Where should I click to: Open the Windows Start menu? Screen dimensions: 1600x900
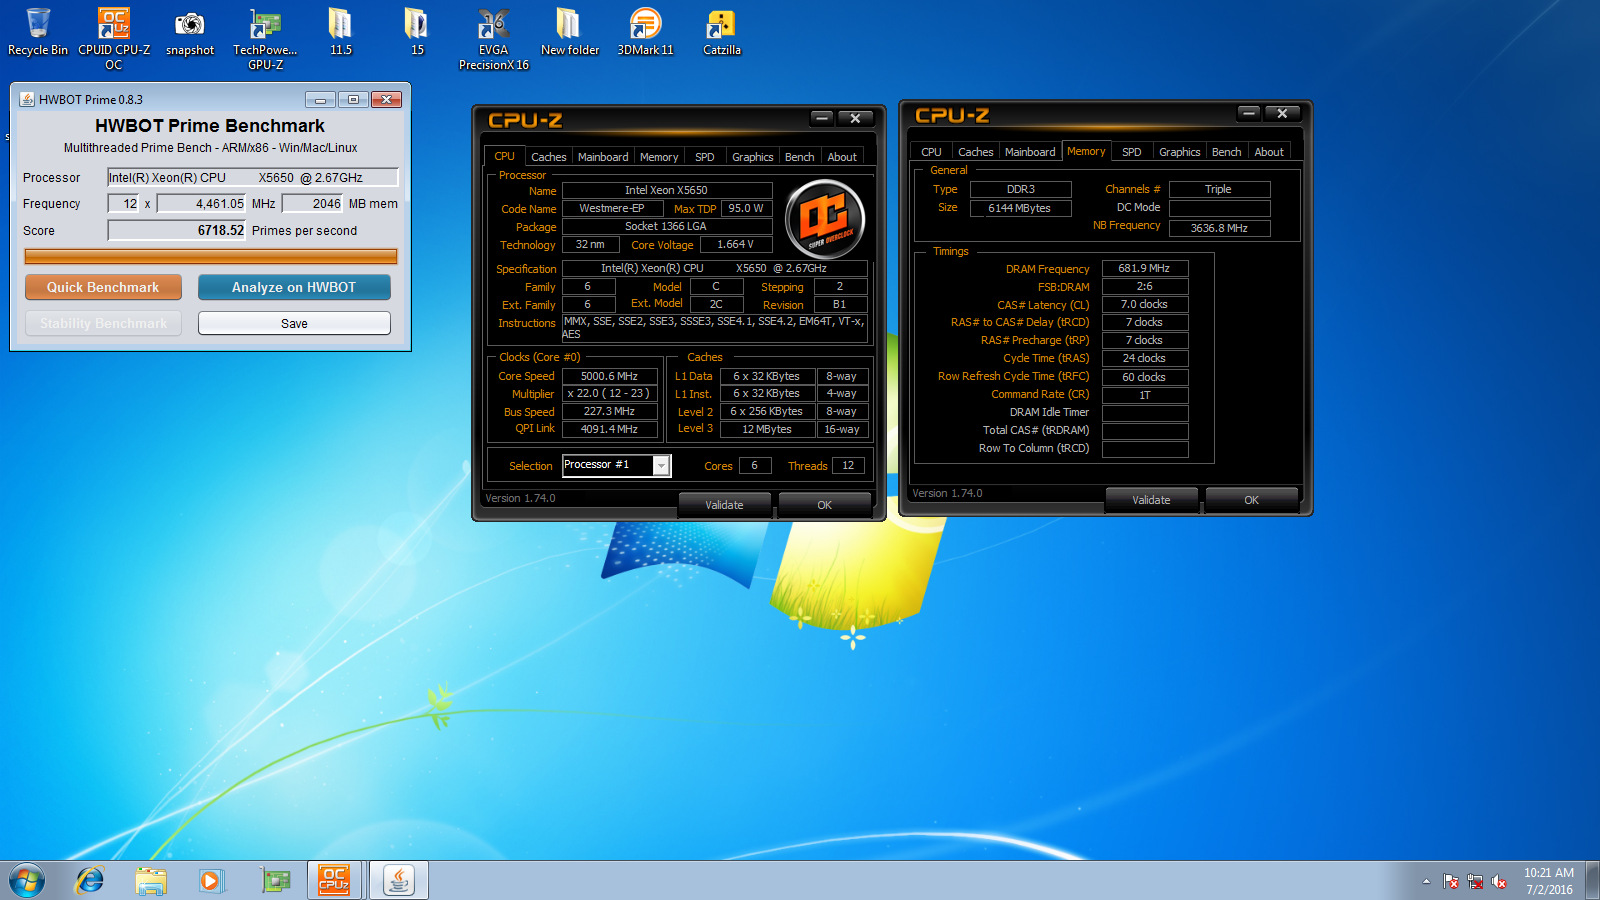point(27,881)
